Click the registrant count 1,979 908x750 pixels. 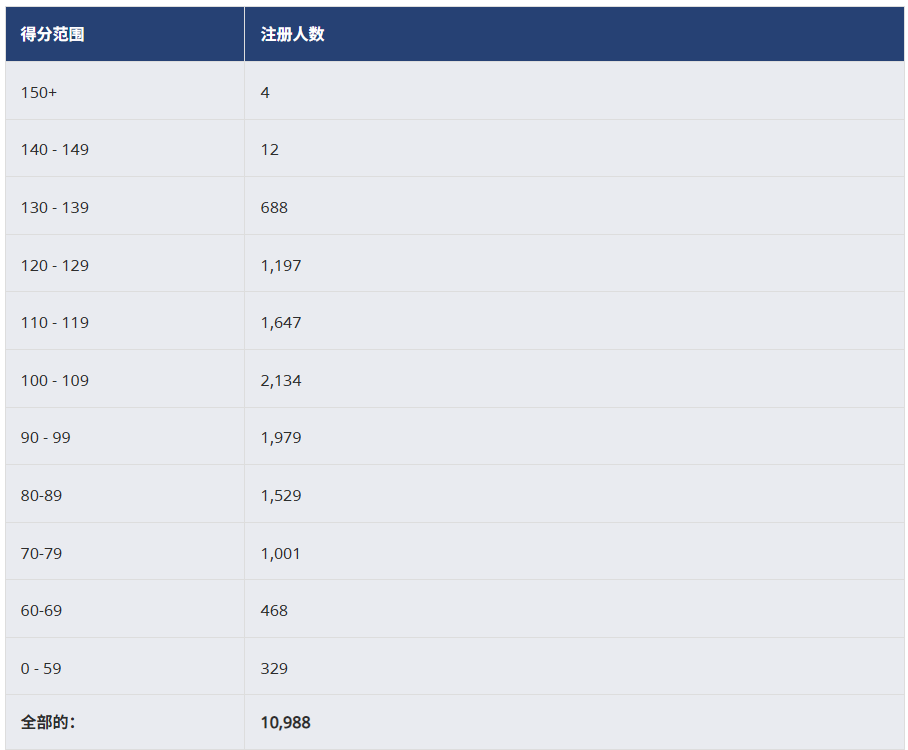click(x=281, y=437)
